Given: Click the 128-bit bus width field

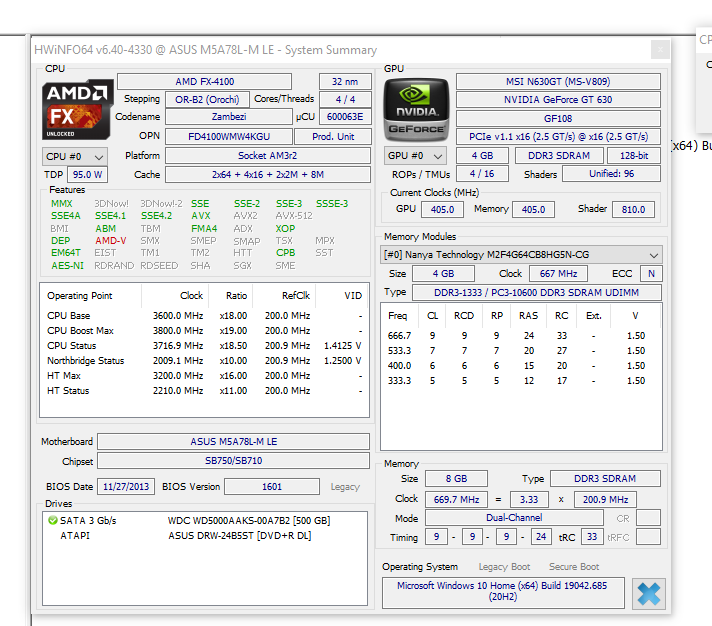Looking at the screenshot, I should coord(634,156).
